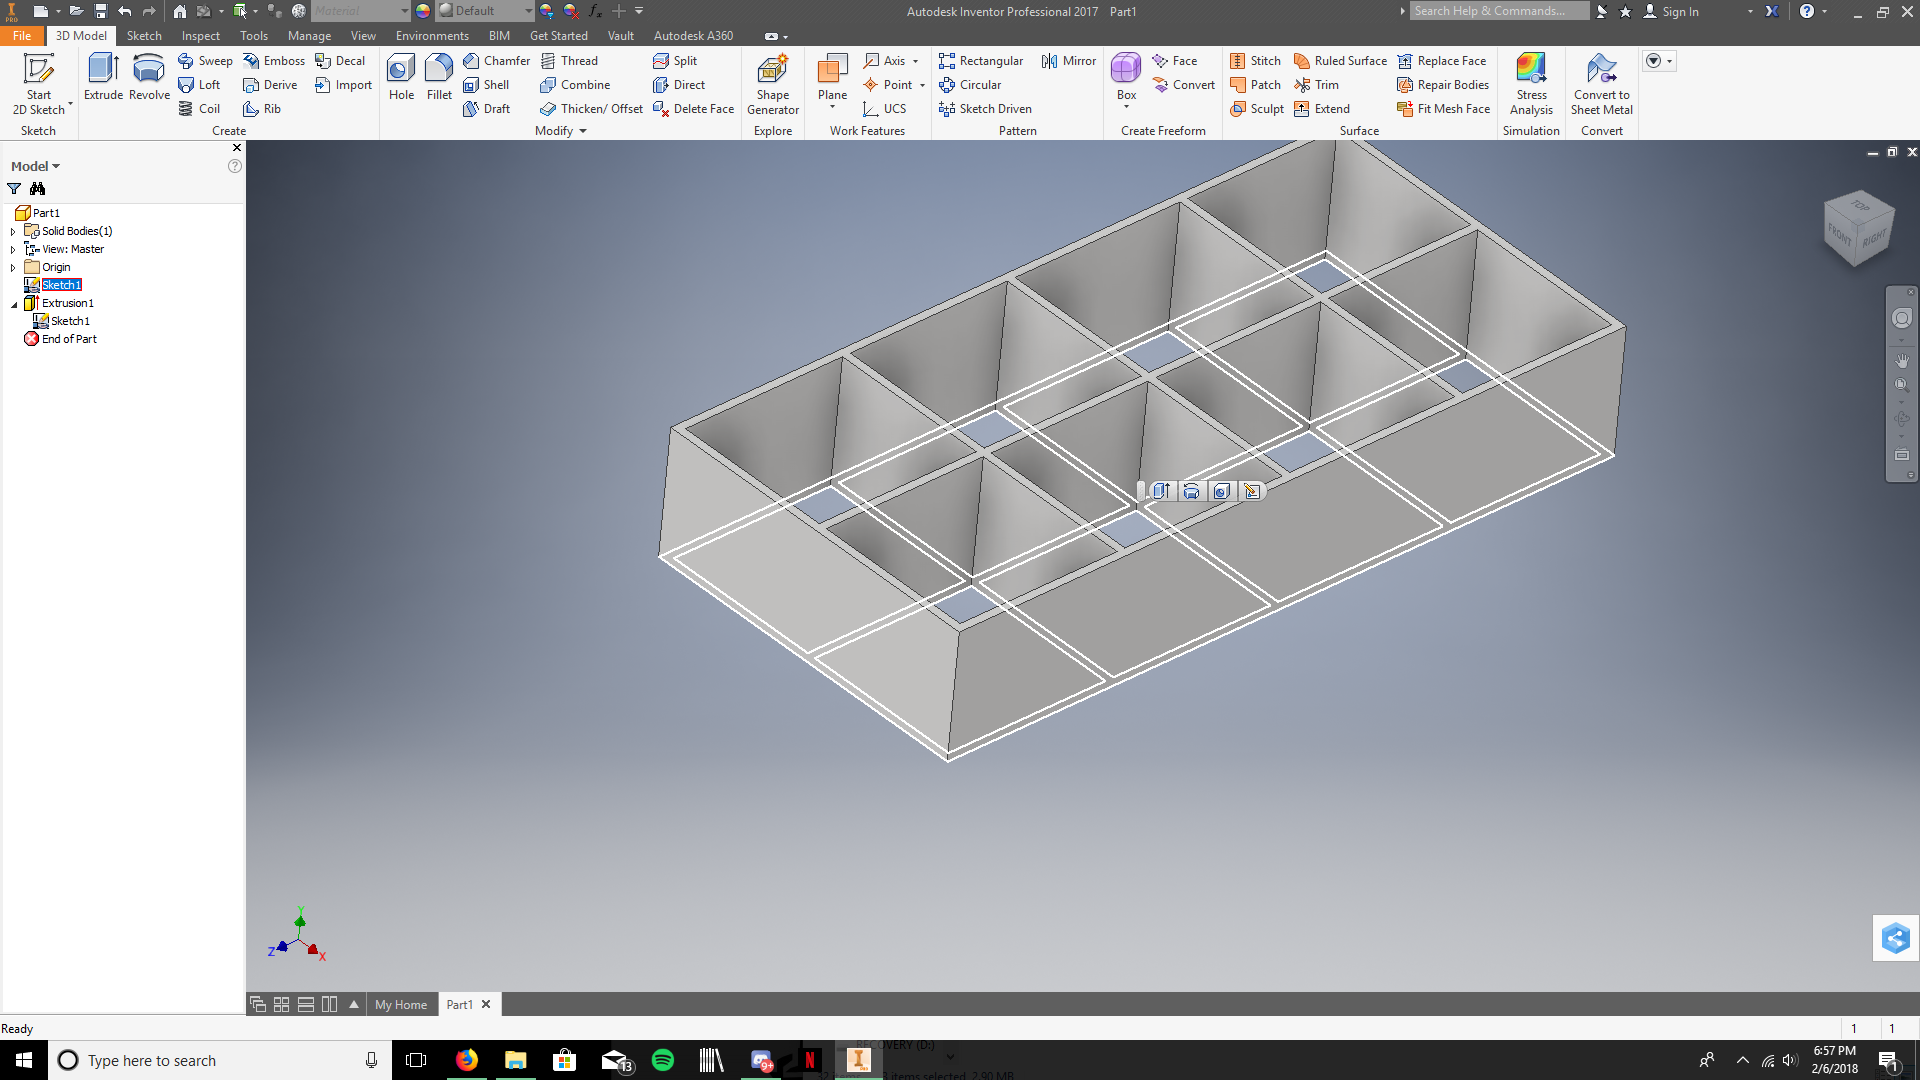Create a freeform Box
Image resolution: width=1920 pixels, height=1080 pixels.
(x=1126, y=78)
